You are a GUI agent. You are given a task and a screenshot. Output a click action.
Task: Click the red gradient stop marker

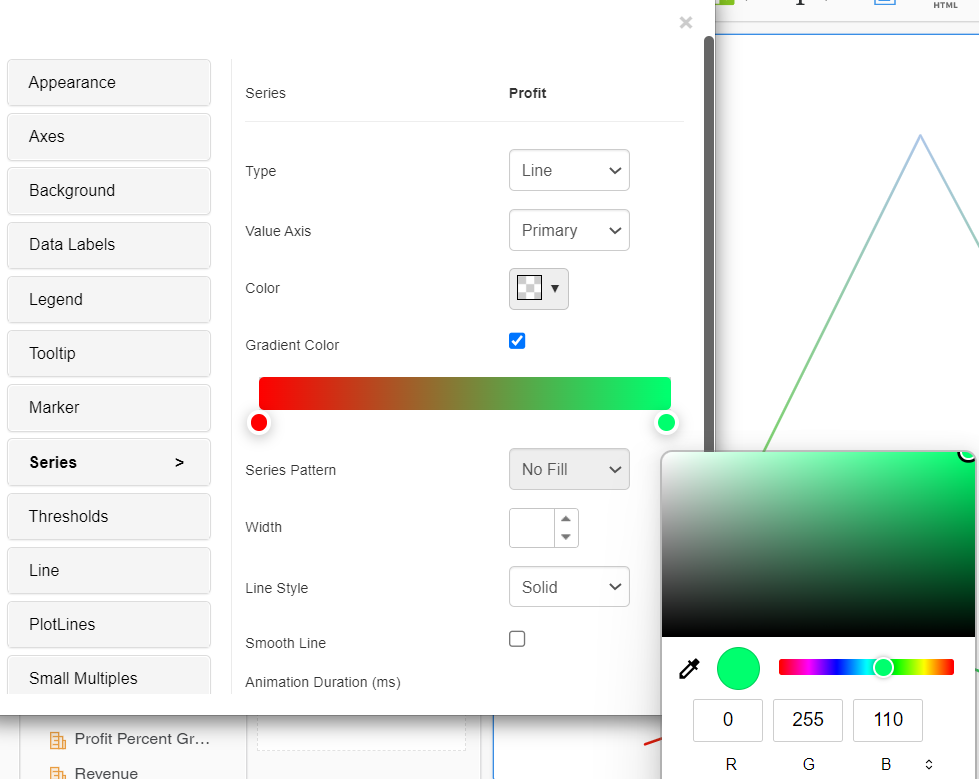(x=259, y=422)
